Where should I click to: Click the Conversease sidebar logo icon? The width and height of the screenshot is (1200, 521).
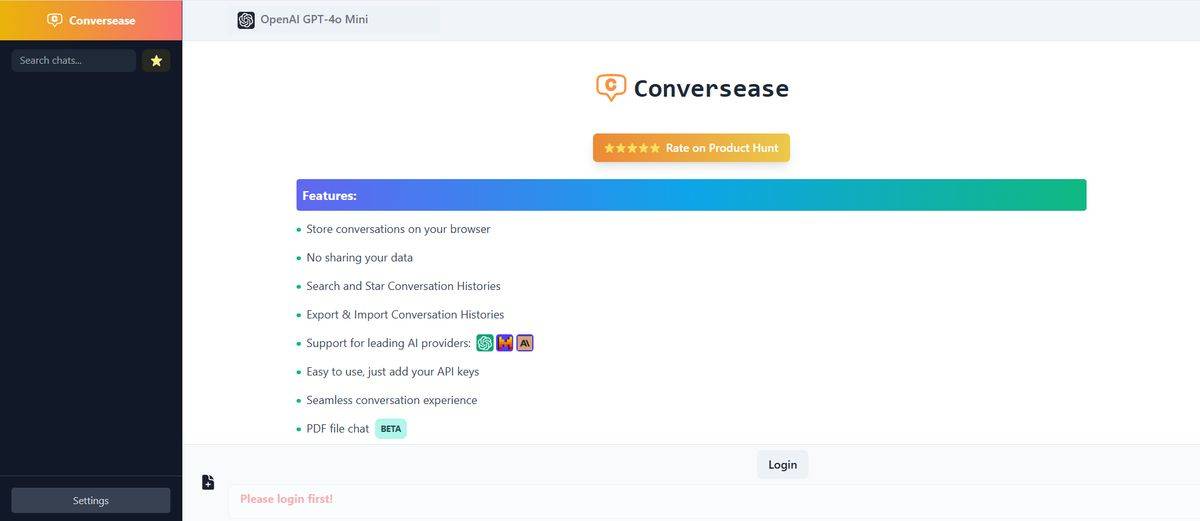[x=55, y=20]
